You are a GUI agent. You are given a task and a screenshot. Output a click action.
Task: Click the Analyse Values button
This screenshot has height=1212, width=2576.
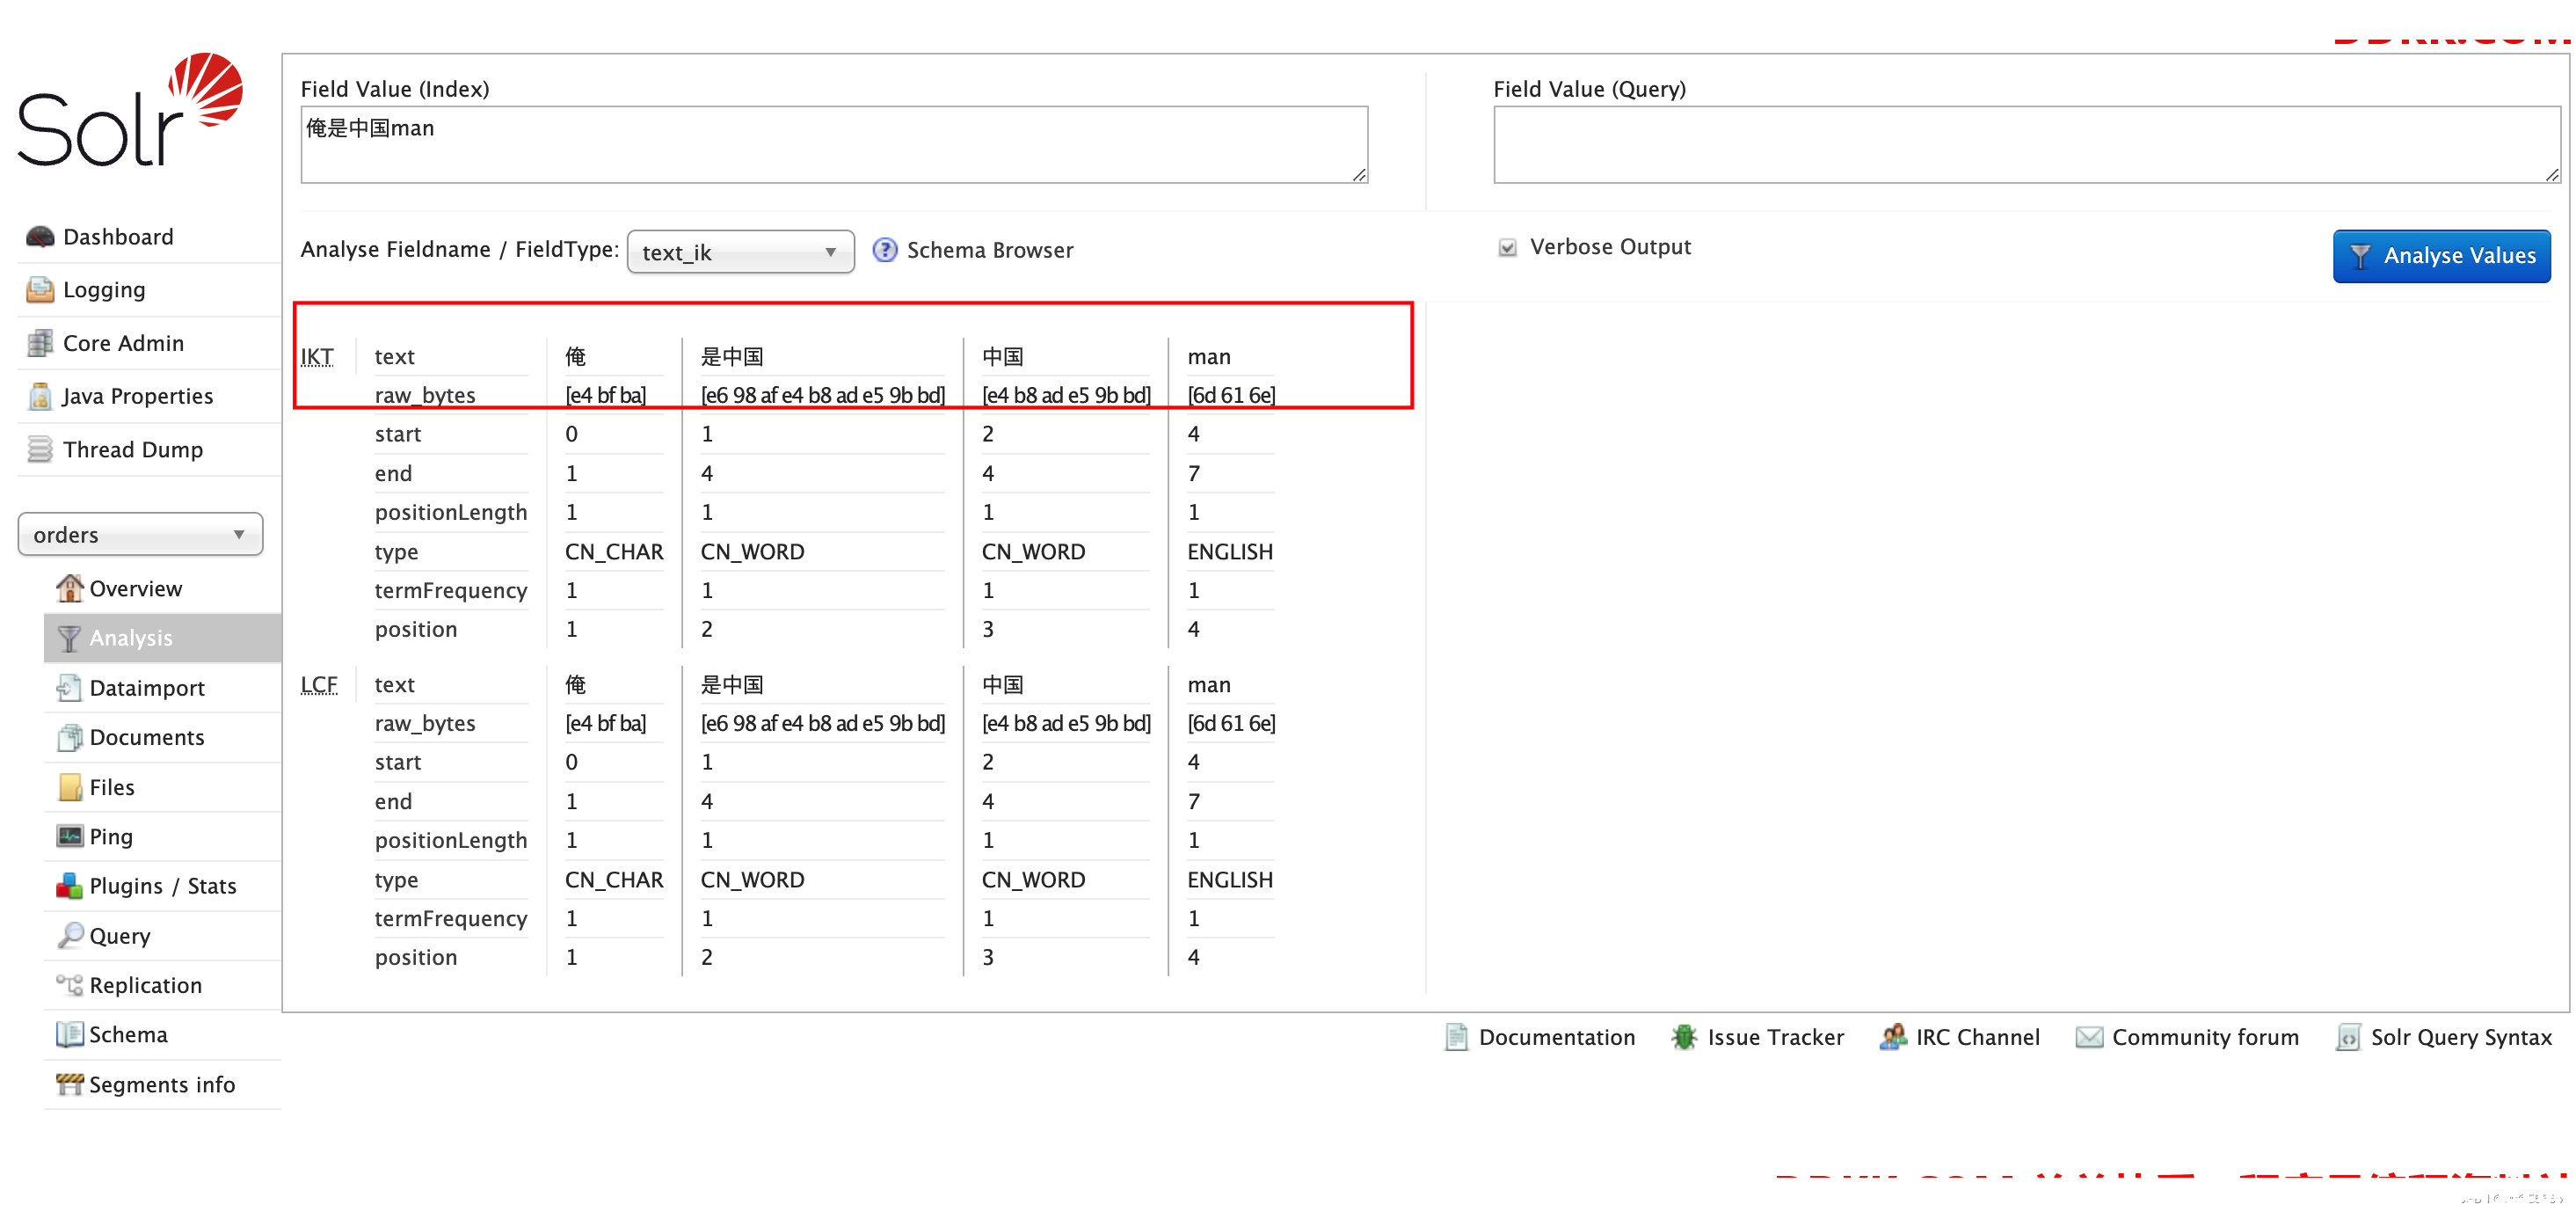(2441, 256)
